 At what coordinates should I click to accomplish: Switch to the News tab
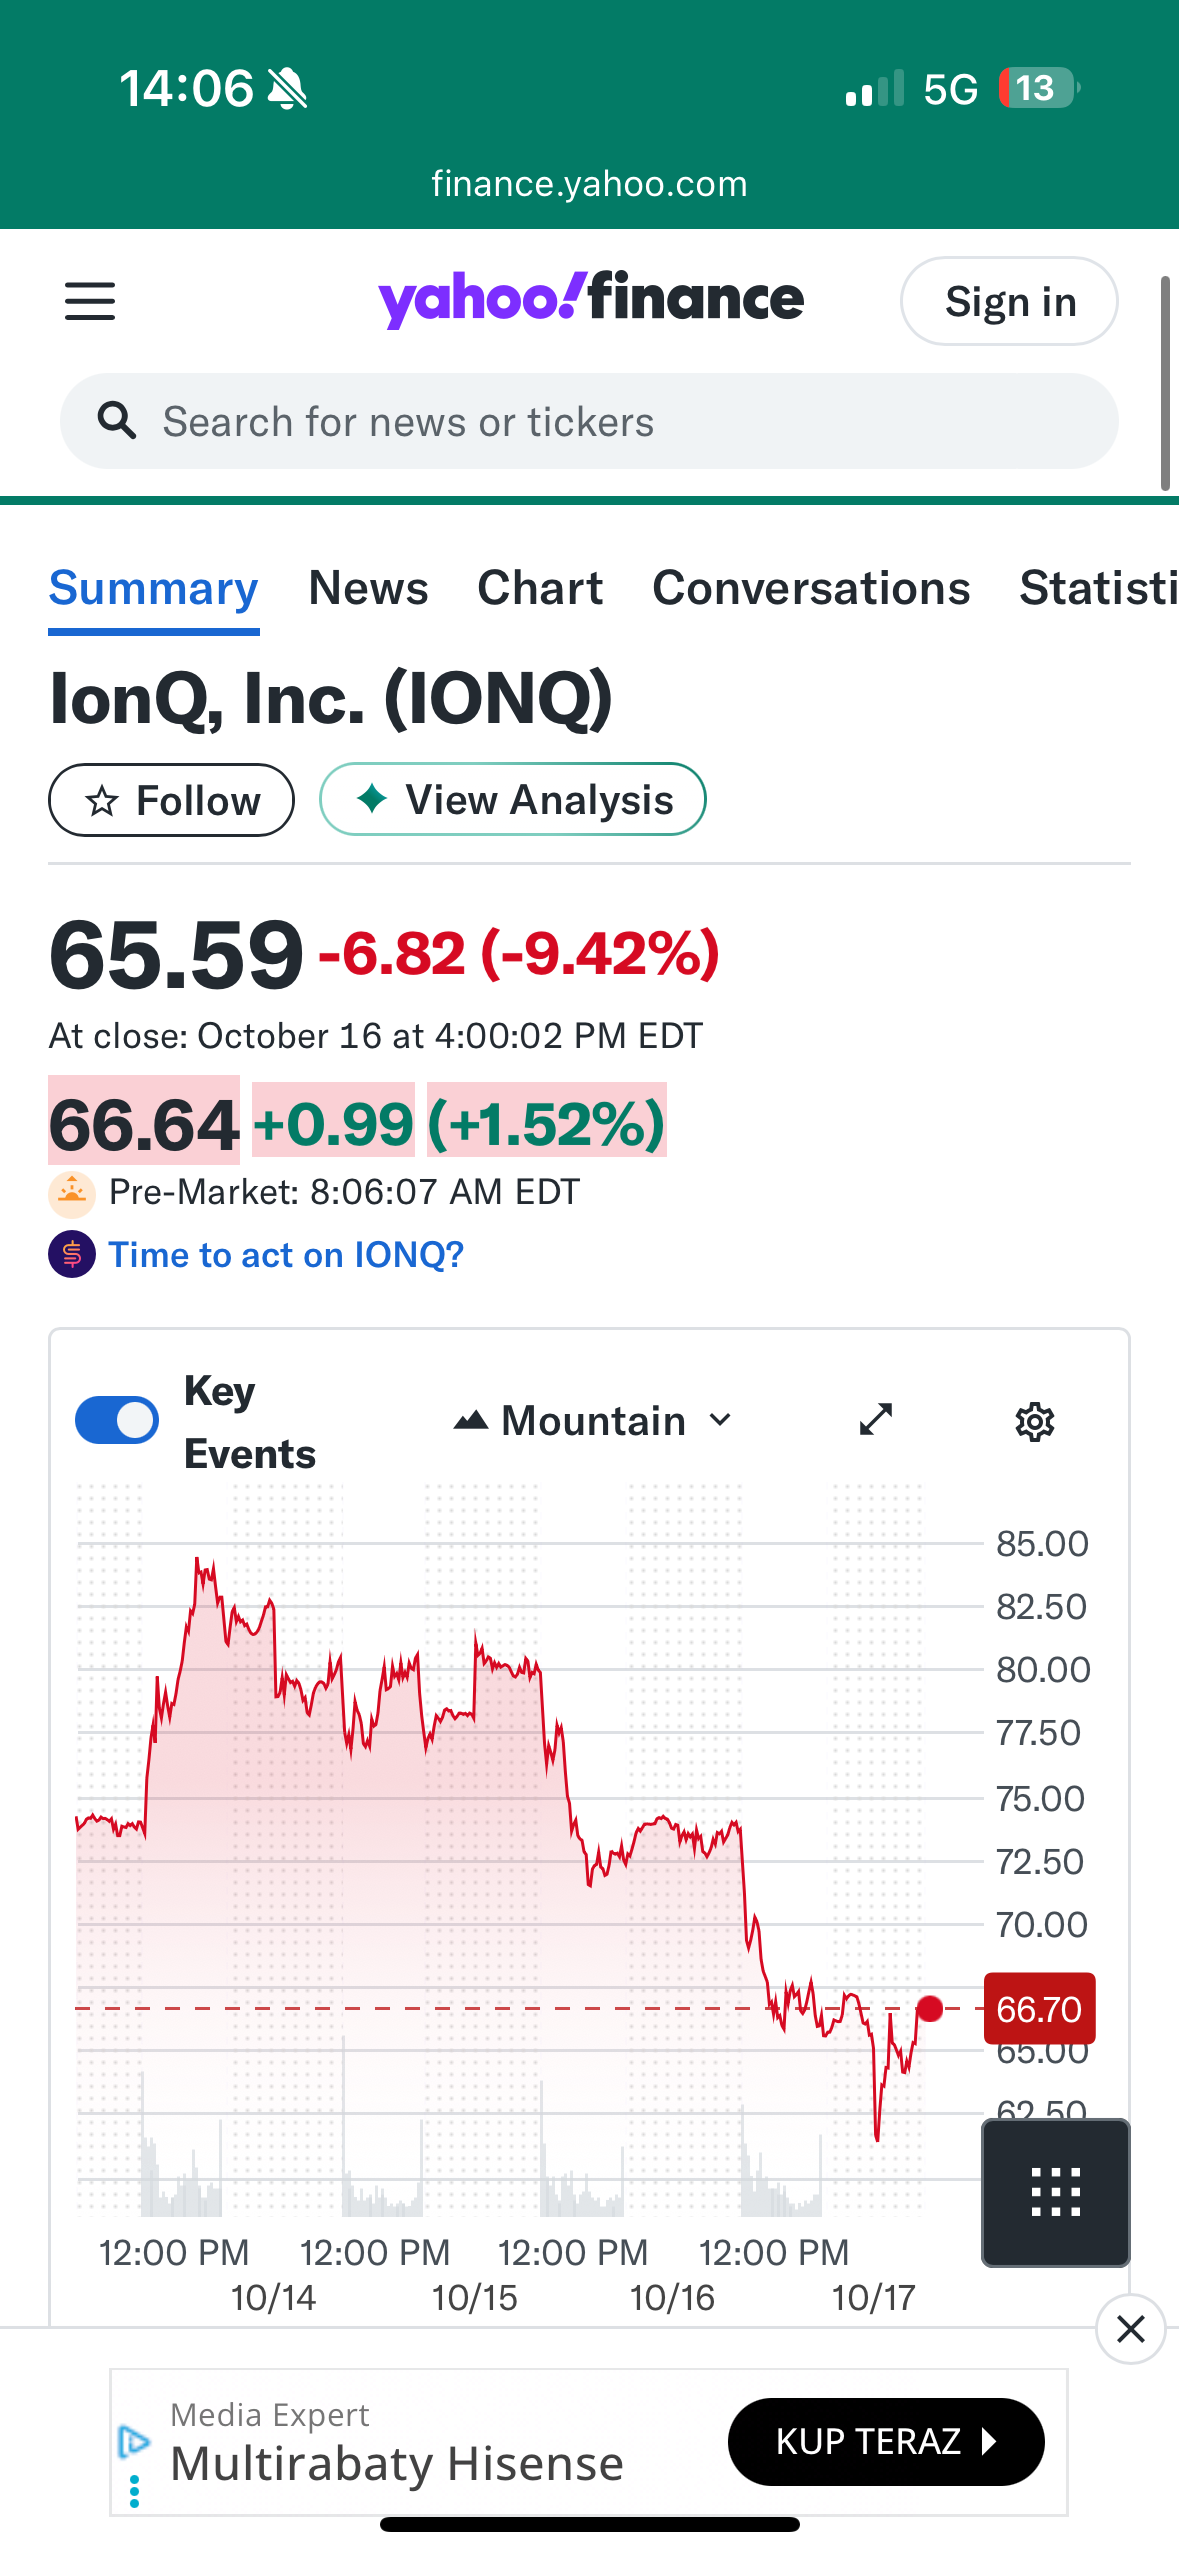[x=368, y=588]
